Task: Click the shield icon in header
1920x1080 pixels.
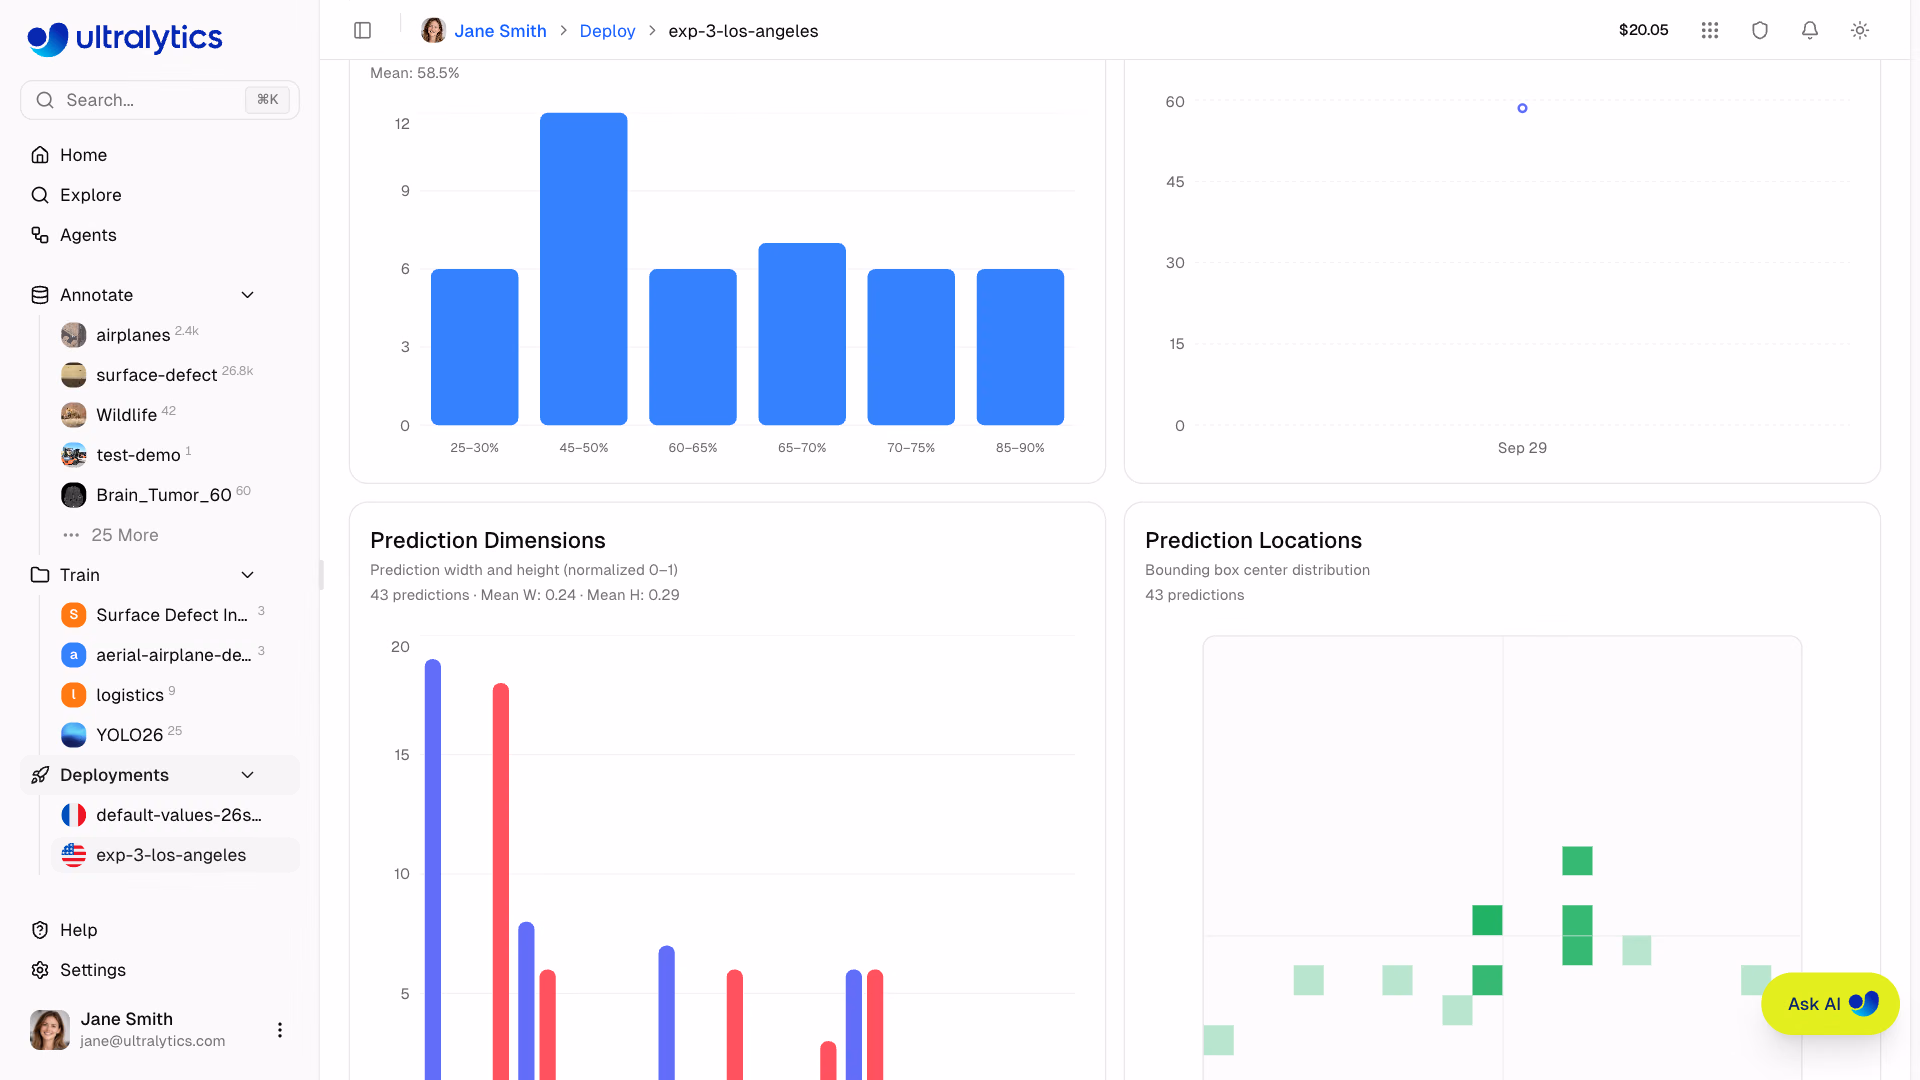Action: click(1760, 30)
